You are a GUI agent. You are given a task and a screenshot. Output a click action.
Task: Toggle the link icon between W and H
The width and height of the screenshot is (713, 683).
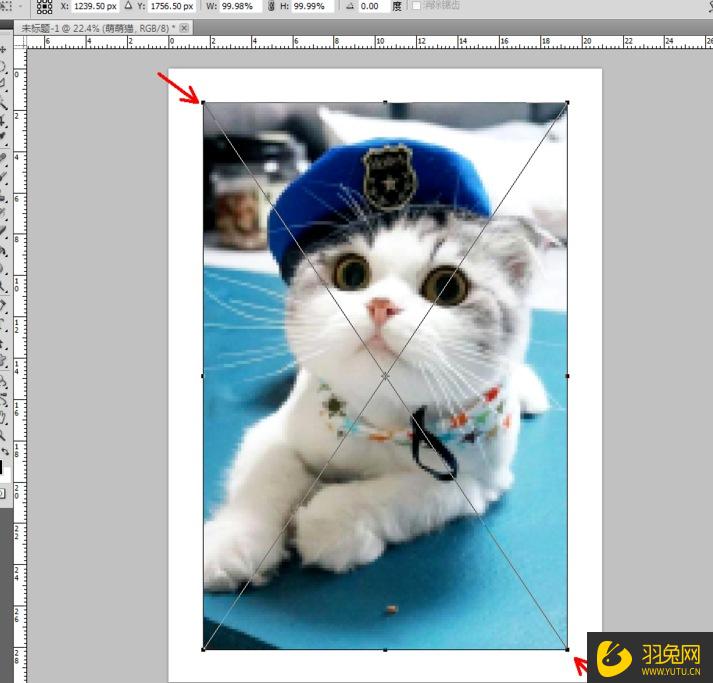(x=271, y=6)
